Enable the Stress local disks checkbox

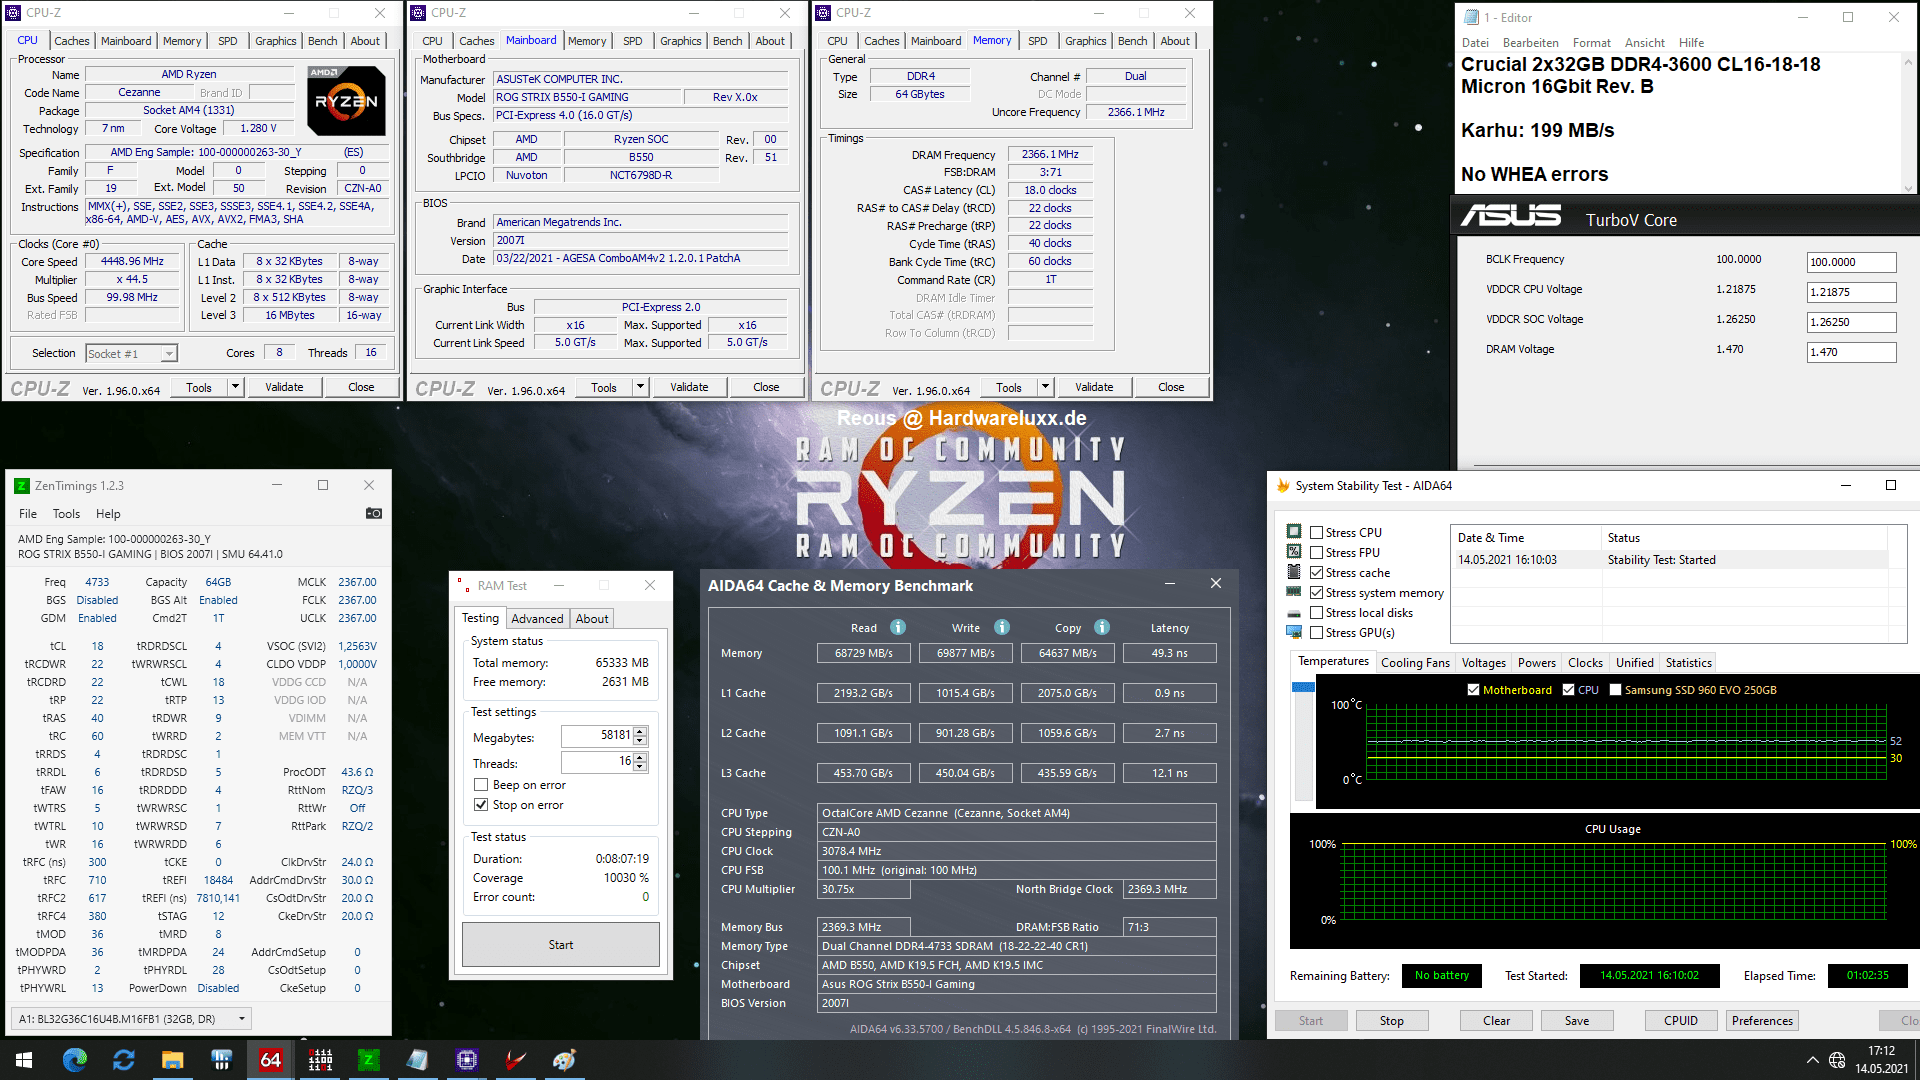coord(1317,613)
